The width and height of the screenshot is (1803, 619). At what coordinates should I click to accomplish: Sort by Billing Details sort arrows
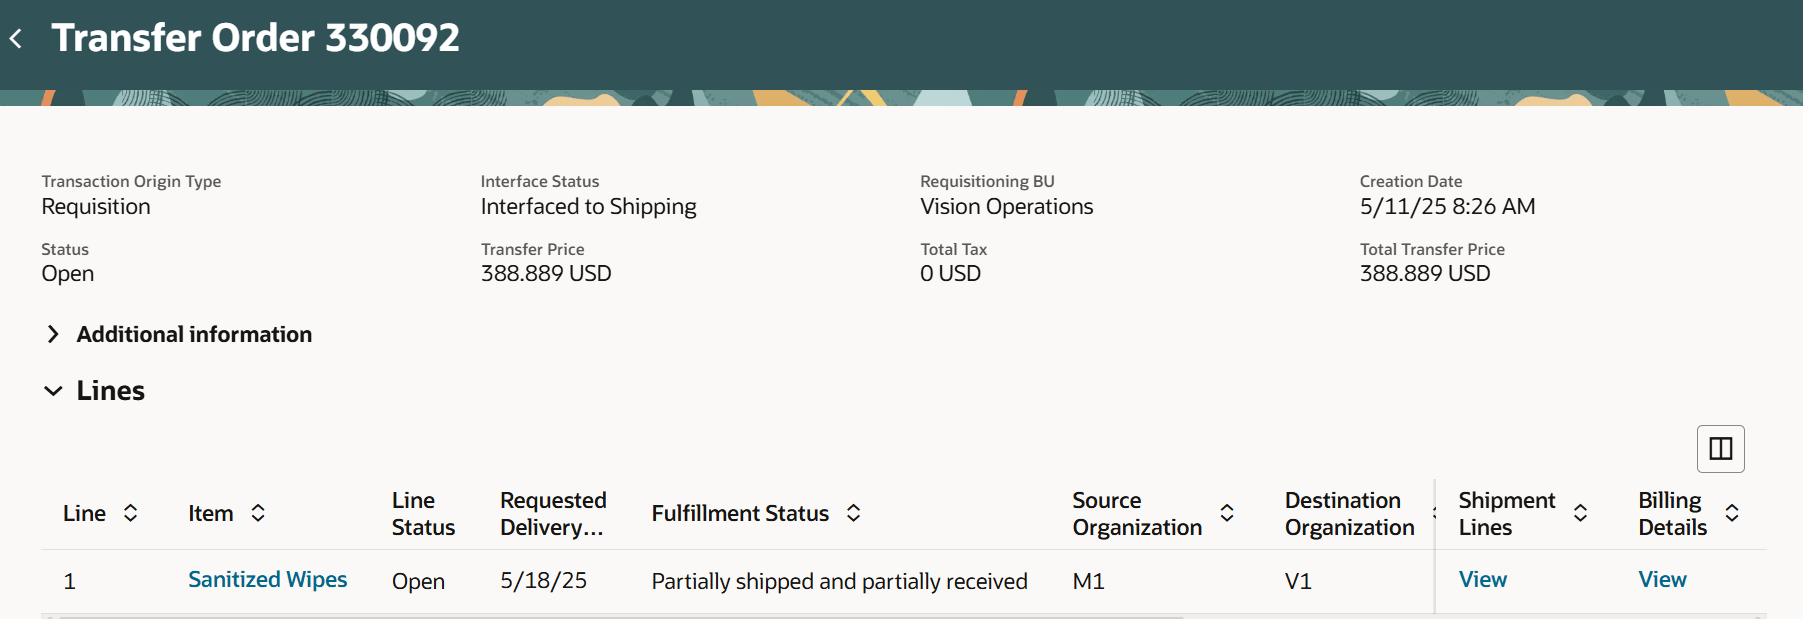pos(1732,513)
